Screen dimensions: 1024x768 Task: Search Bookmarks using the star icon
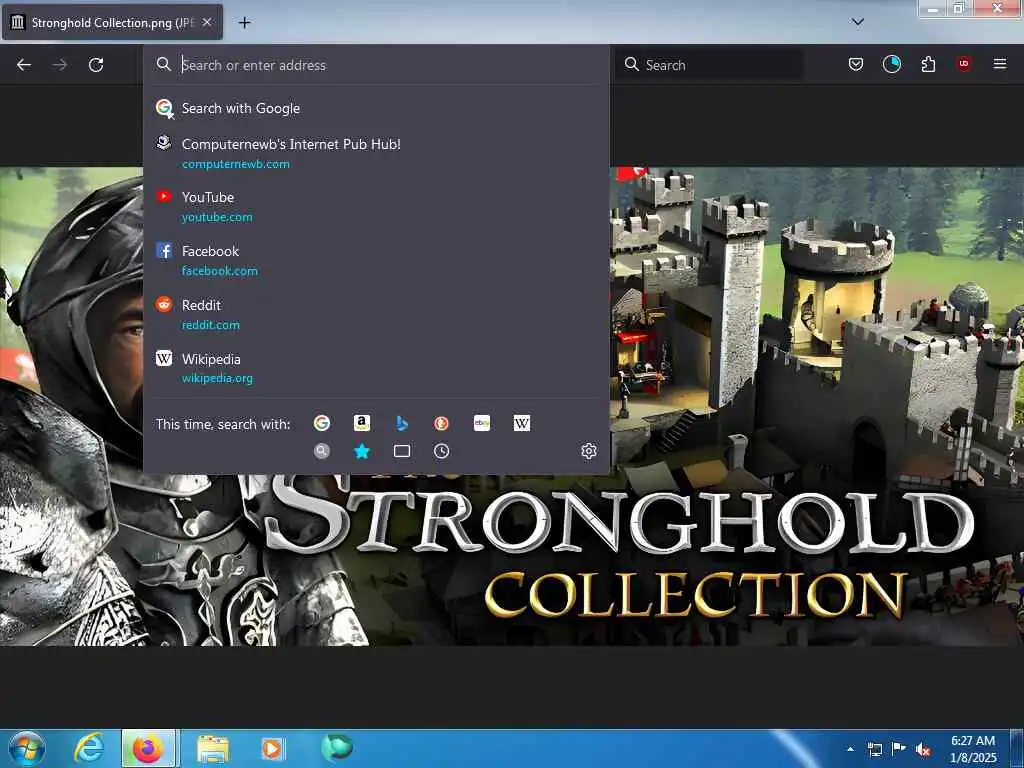[362, 451]
